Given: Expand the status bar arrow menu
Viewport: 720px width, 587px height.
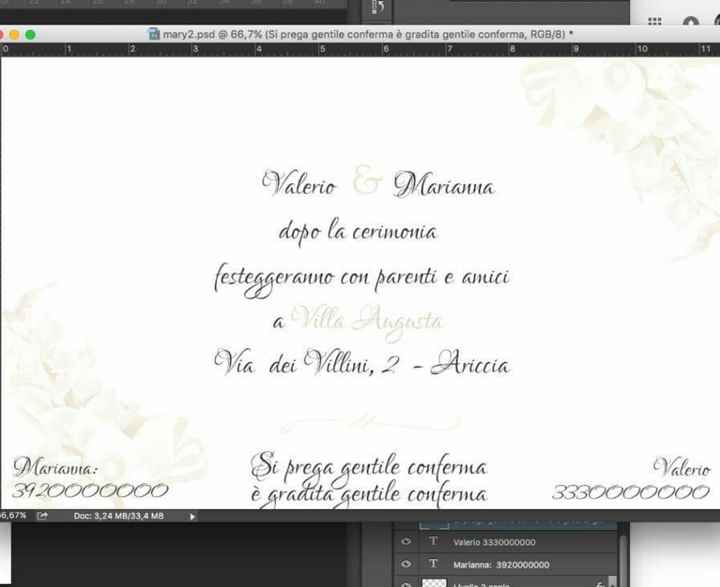Looking at the screenshot, I should pyautogui.click(x=193, y=516).
